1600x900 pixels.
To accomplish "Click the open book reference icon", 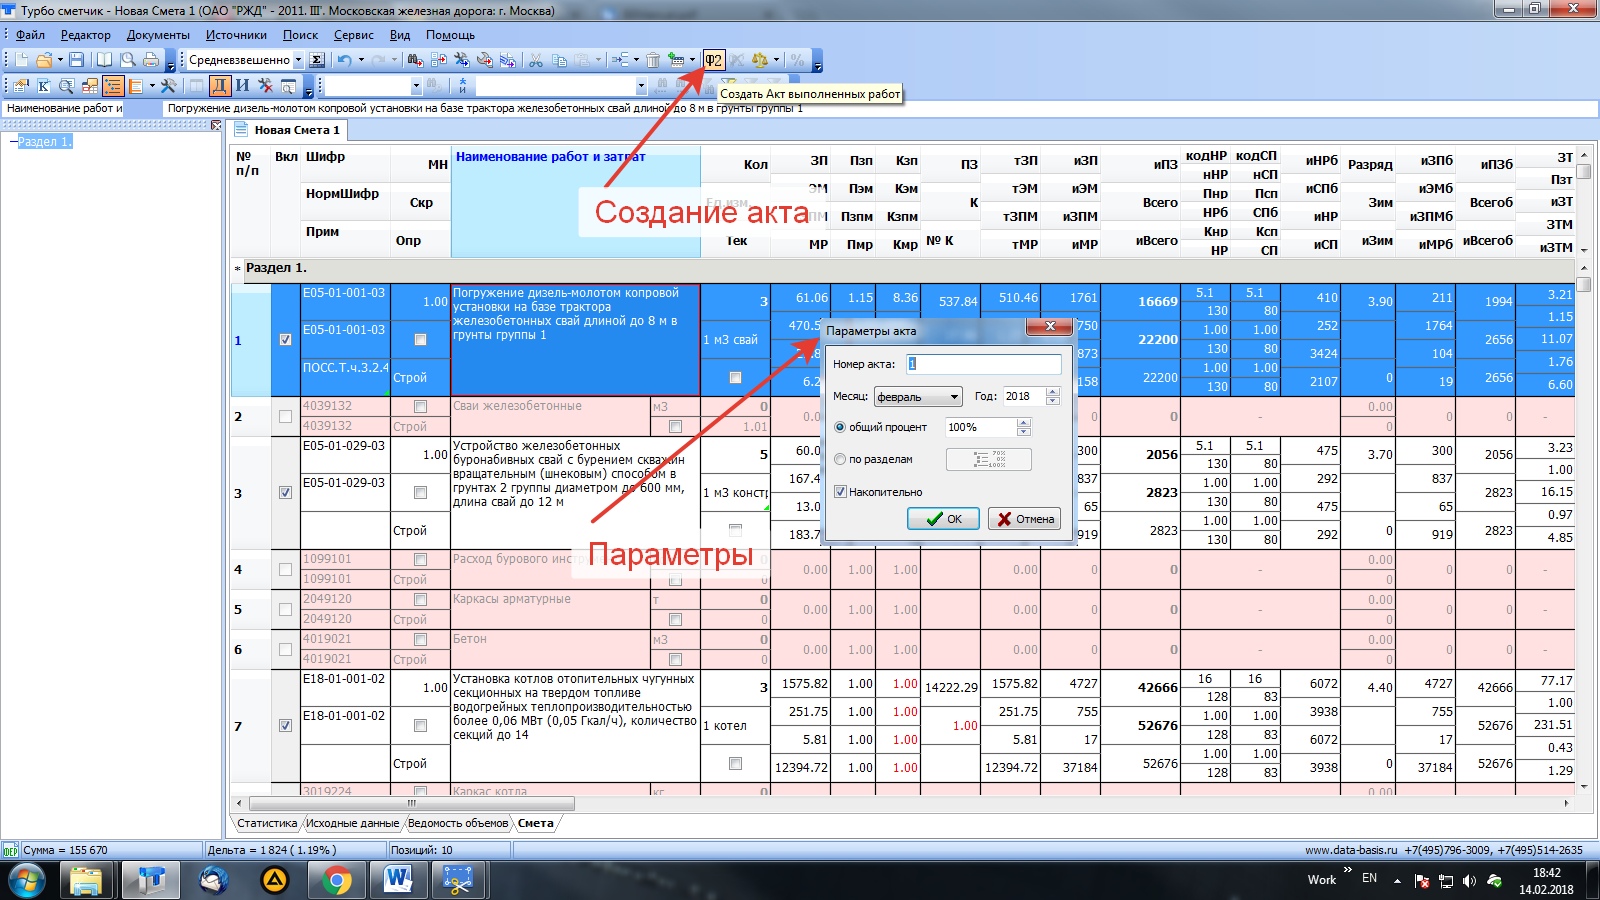I will [x=104, y=60].
